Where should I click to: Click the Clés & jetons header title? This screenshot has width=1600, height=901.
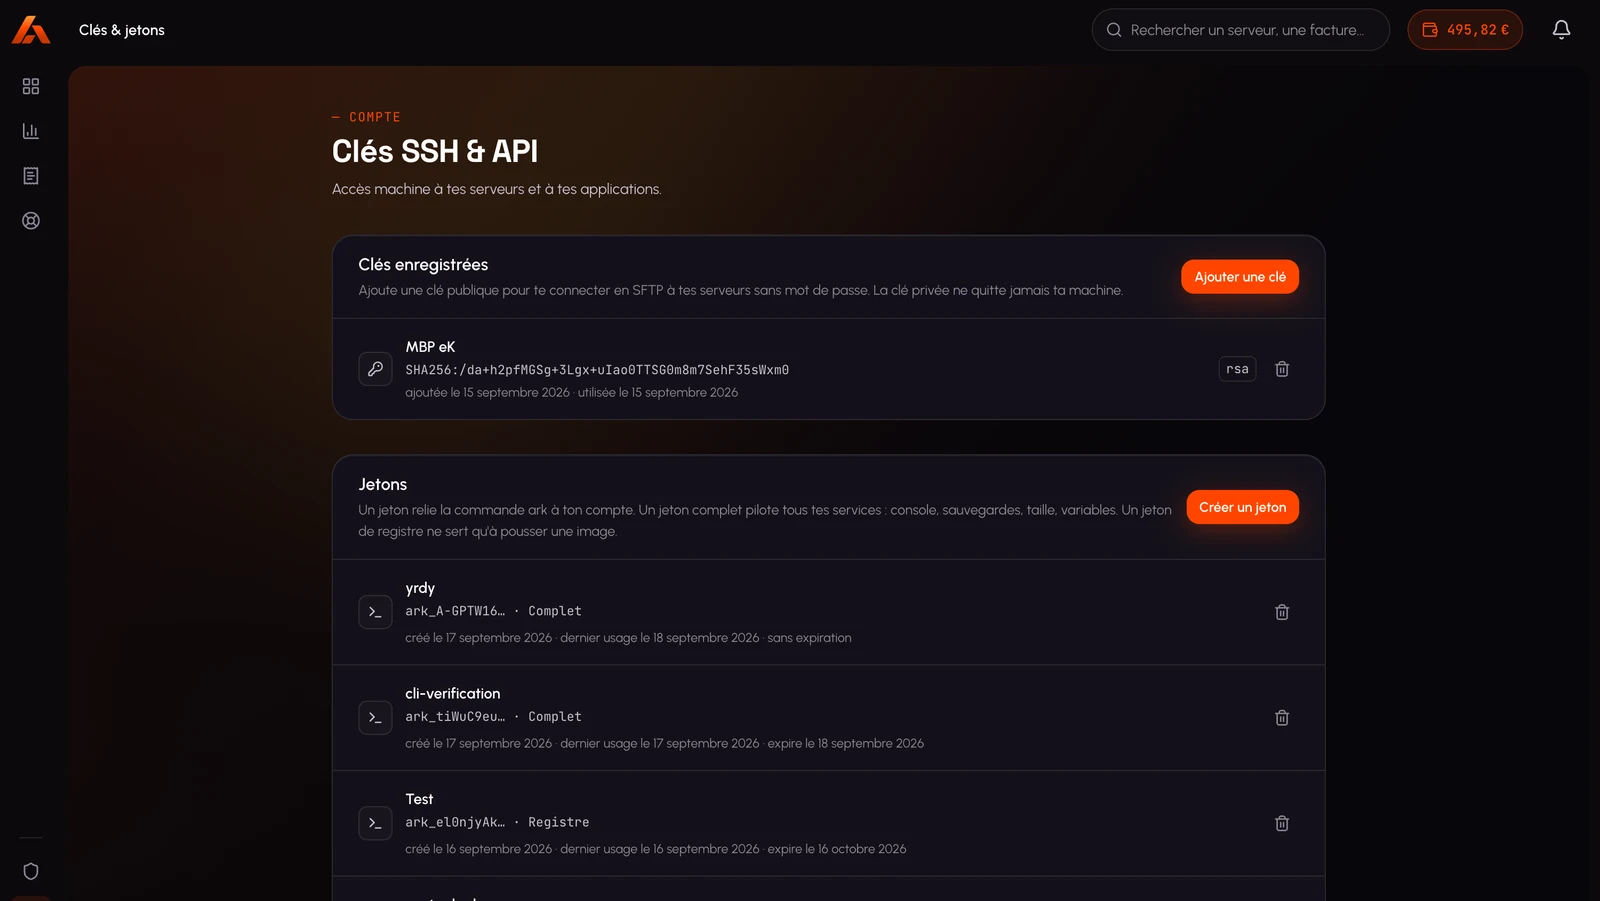pyautogui.click(x=122, y=30)
